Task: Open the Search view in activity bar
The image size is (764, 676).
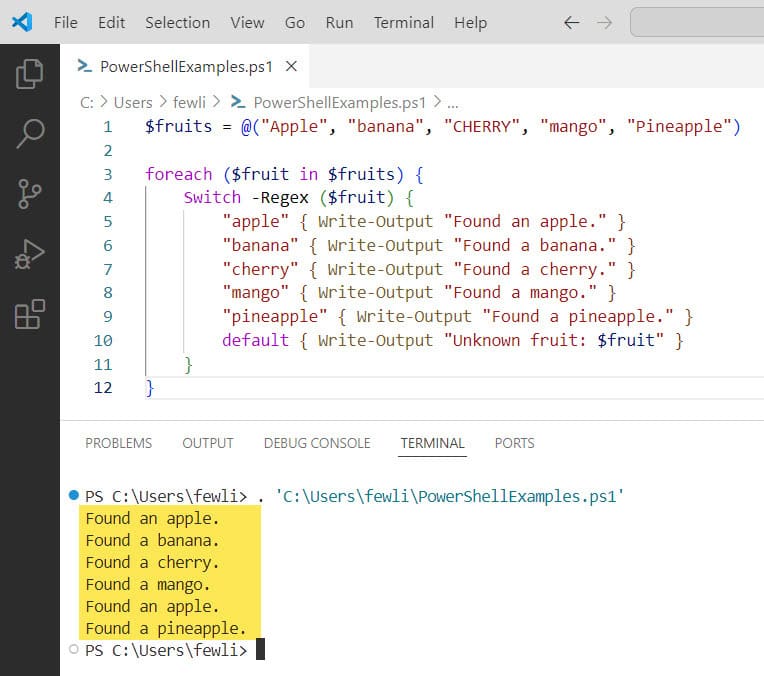Action: click(30, 134)
